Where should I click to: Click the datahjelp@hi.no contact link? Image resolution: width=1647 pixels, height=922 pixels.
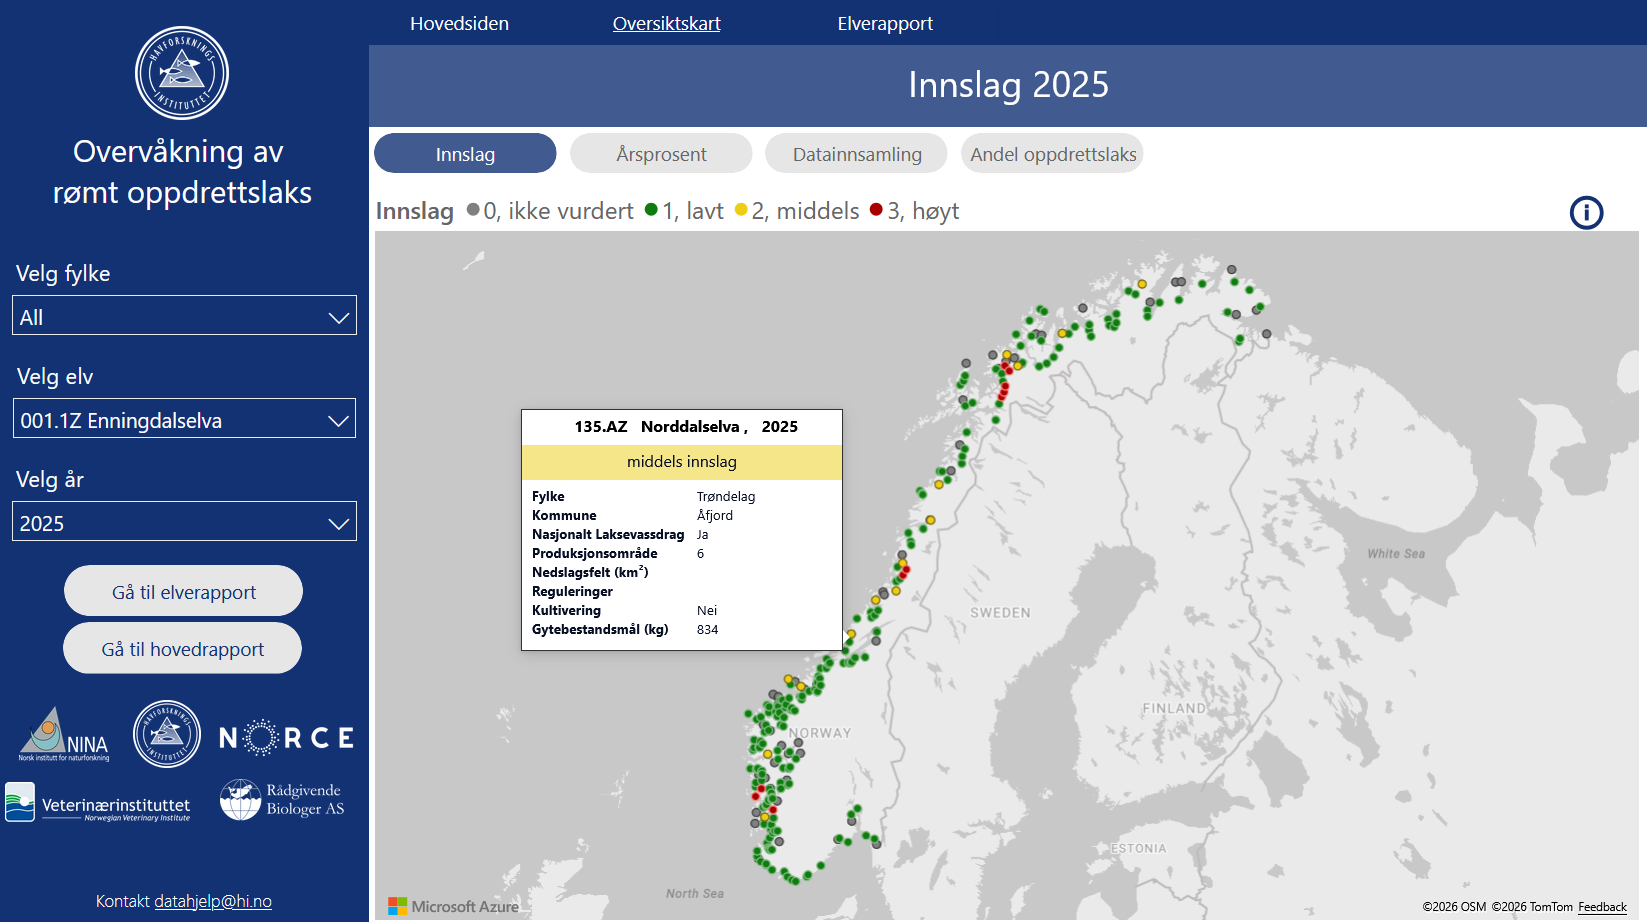[213, 901]
